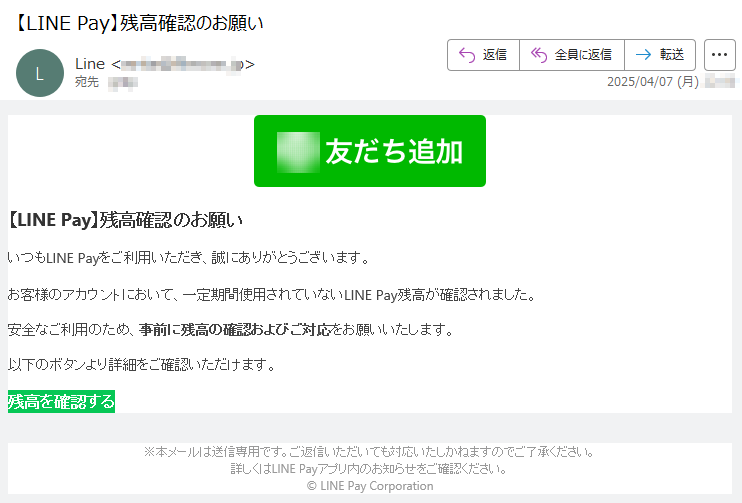The width and height of the screenshot is (742, 503).
Task: Click the green 友だち追加 banner
Action: 370,151
